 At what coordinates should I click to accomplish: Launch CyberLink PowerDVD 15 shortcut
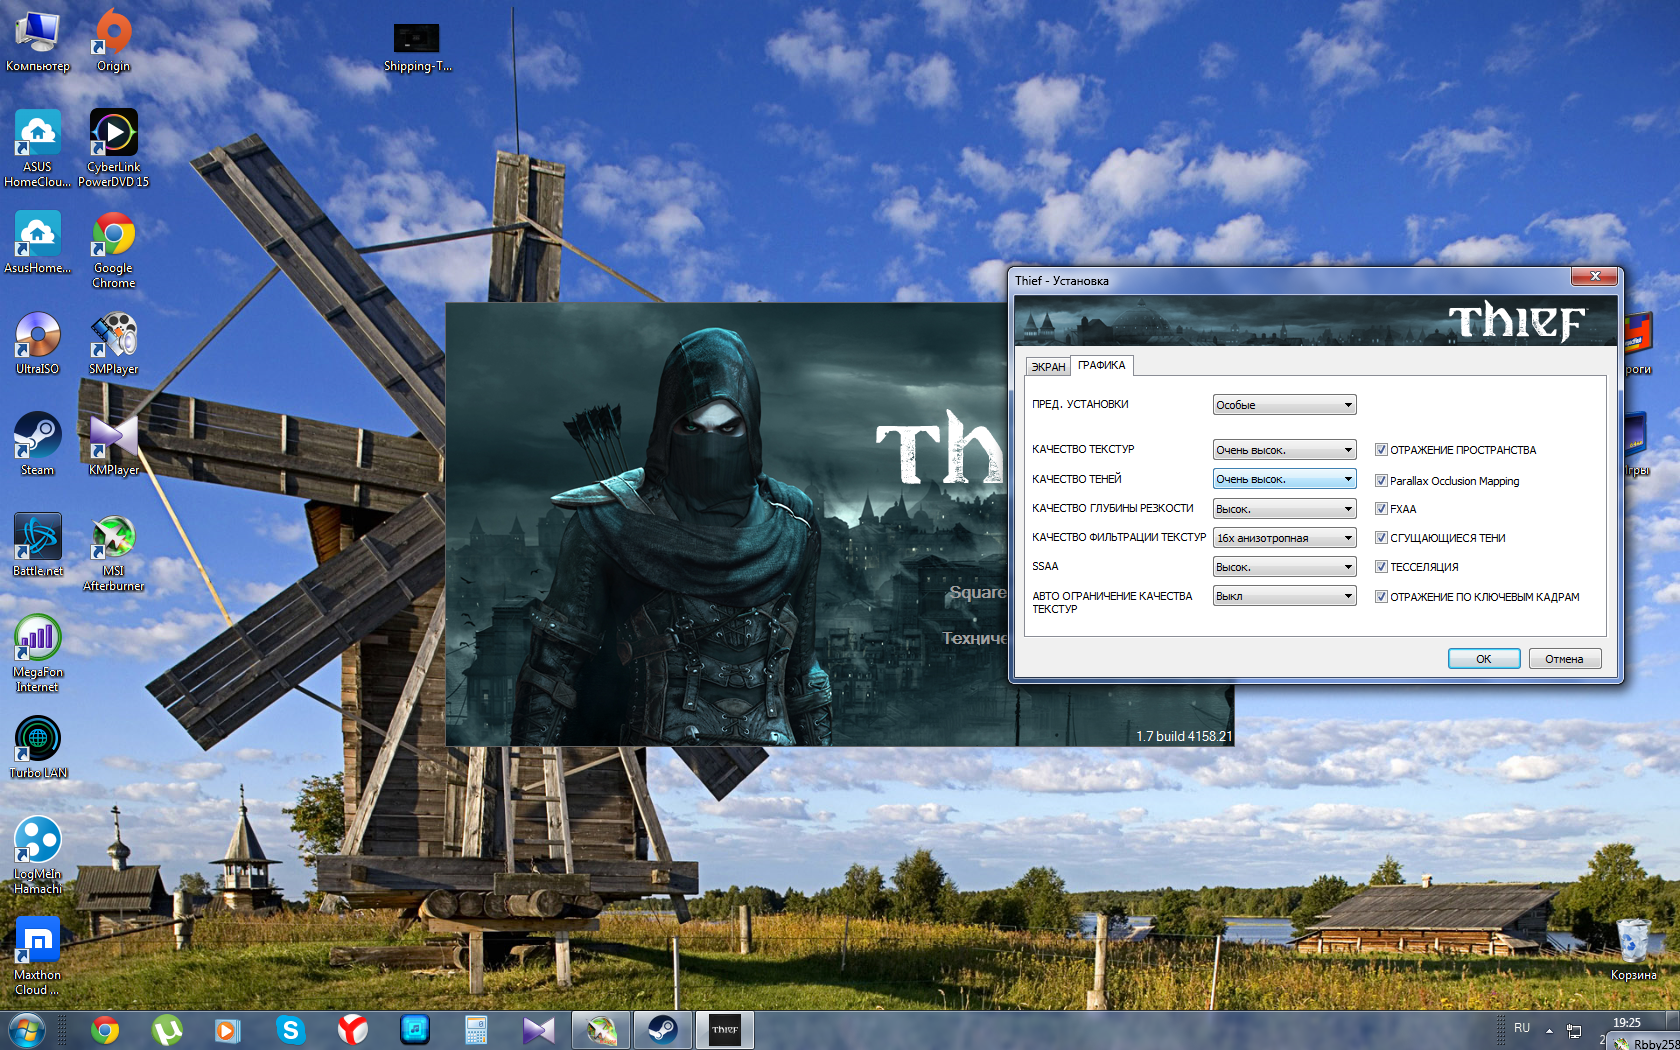coord(113,148)
